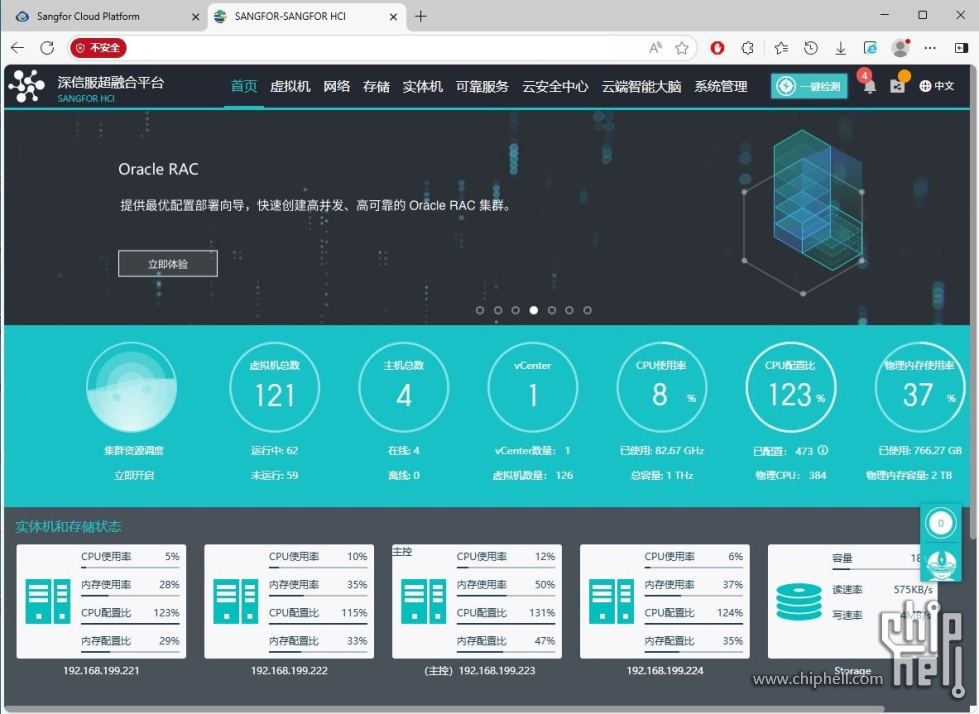Viewport: 979px width, 714px height.
Task: Open the browser profile avatar
Action: 900,48
